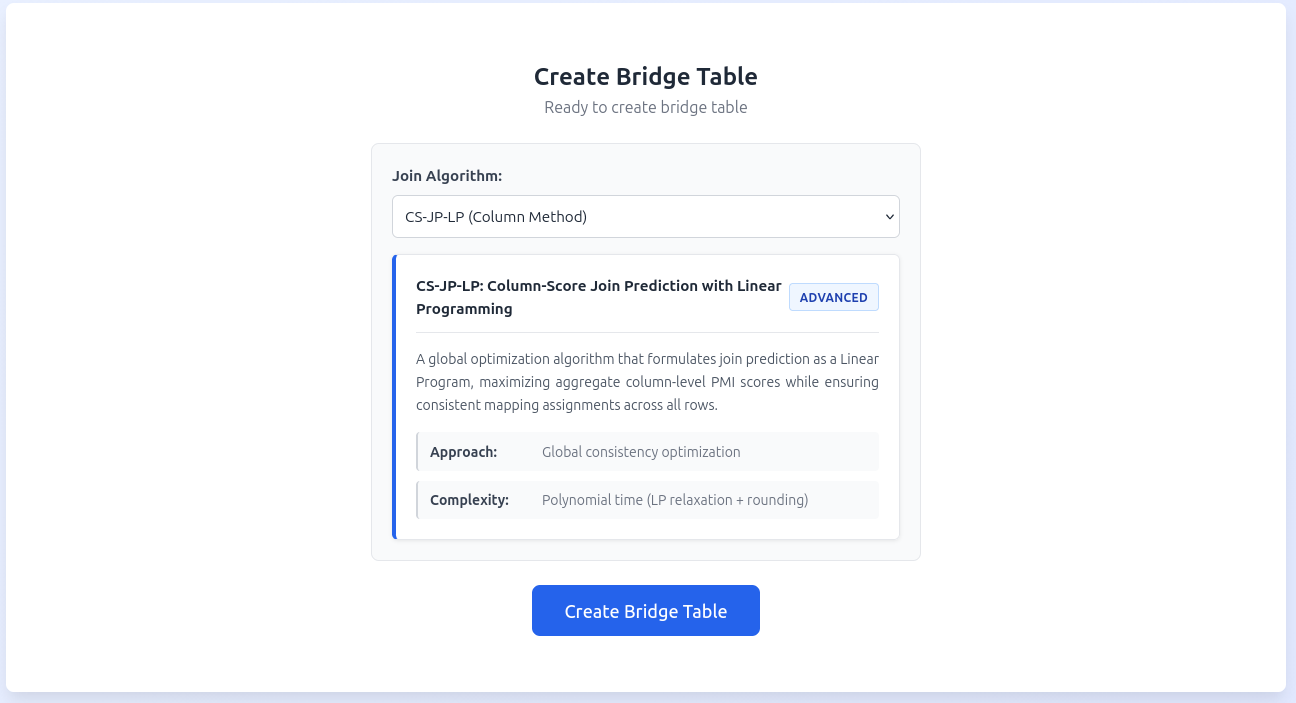This screenshot has width=1296, height=703.
Task: Select the "Global consistency optimization" value text
Action: pyautogui.click(x=641, y=452)
